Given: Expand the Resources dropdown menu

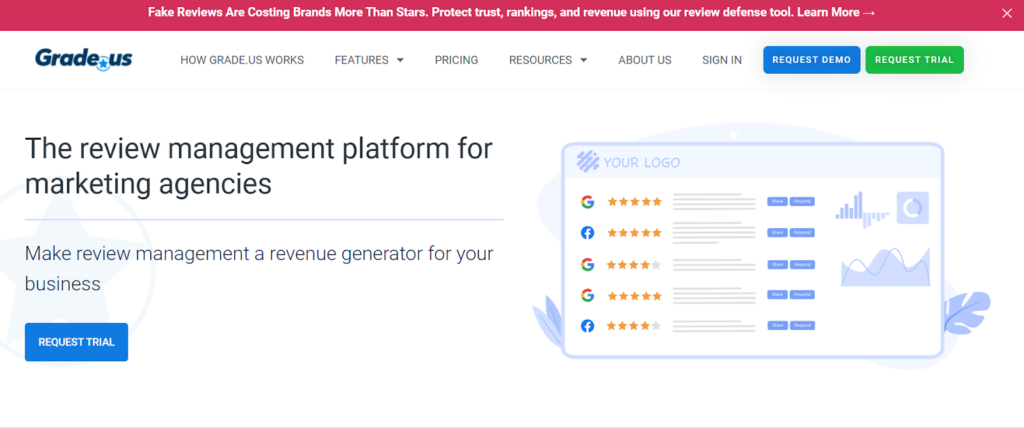Looking at the screenshot, I should click(x=548, y=60).
